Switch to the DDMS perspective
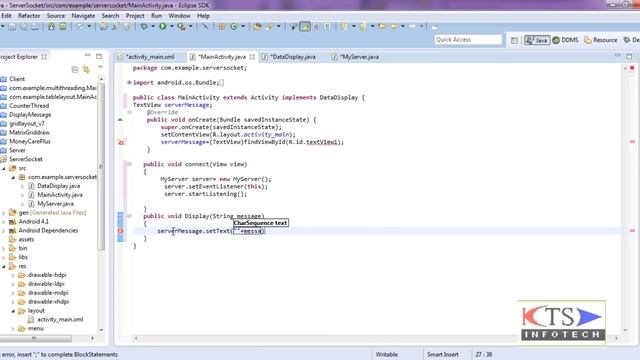 [x=565, y=40]
